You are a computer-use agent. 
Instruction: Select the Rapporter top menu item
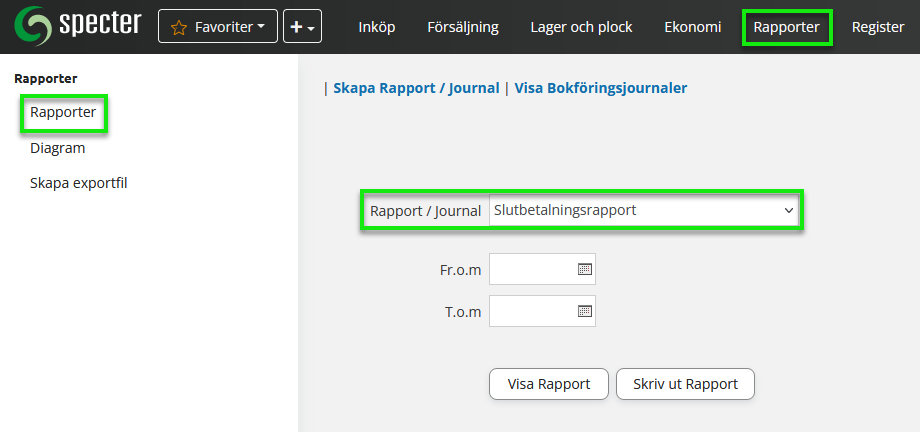[x=787, y=27]
